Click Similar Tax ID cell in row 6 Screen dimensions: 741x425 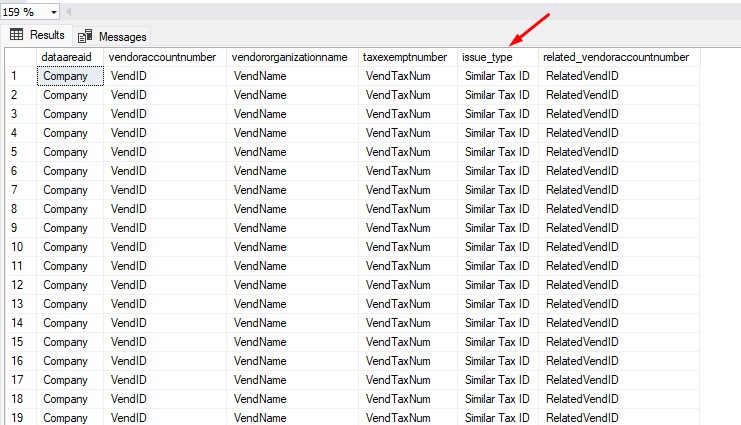click(498, 171)
